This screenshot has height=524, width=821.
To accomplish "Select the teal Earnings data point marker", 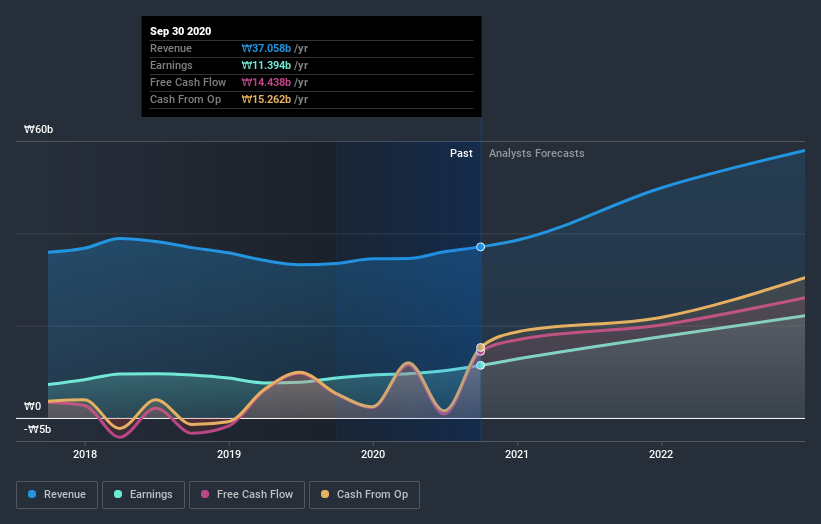I will click(x=481, y=365).
